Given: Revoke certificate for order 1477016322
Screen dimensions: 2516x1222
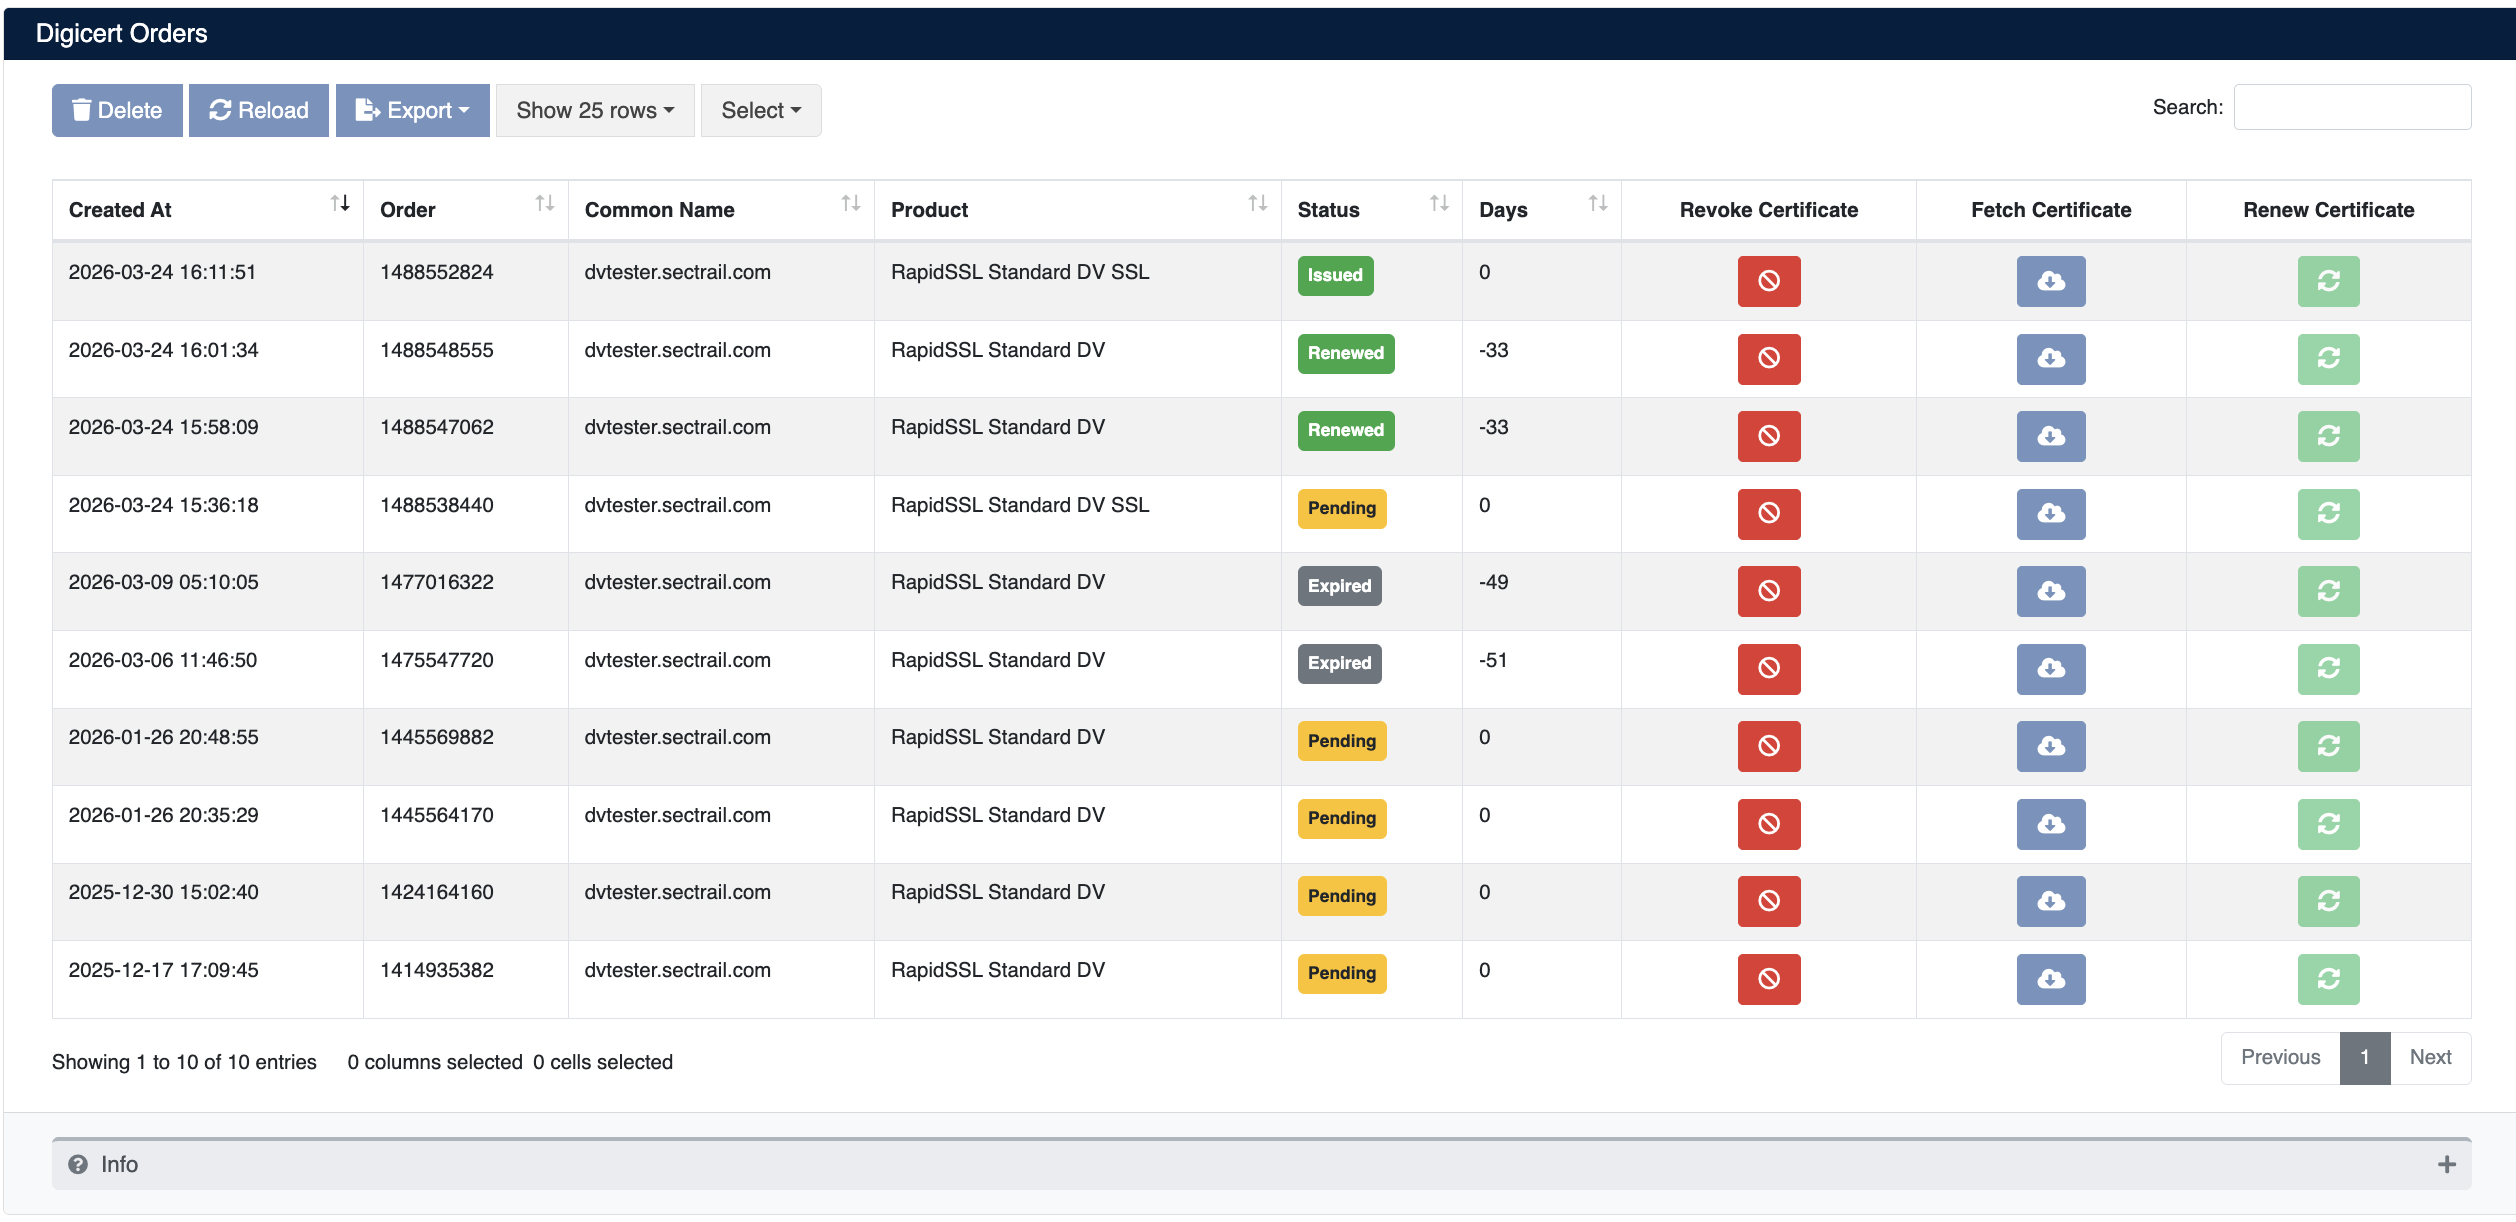Looking at the screenshot, I should [1768, 591].
